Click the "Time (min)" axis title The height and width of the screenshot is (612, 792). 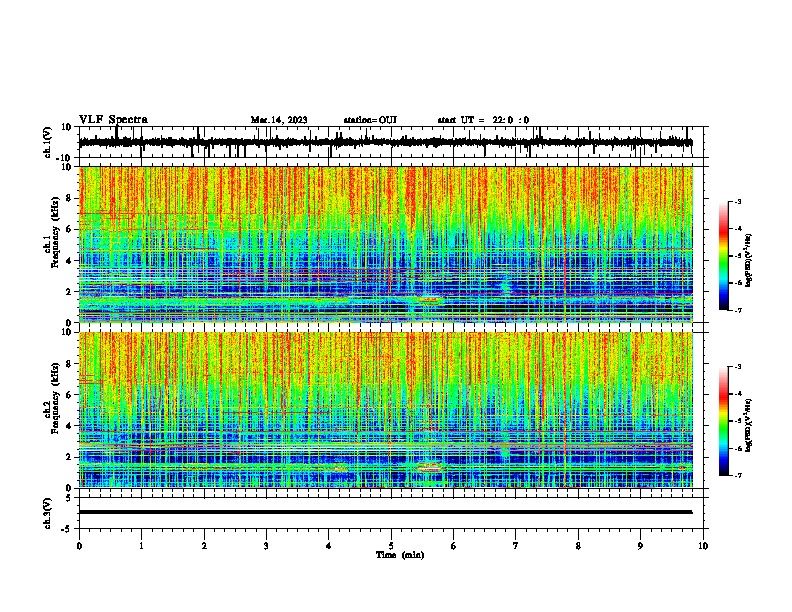click(x=400, y=555)
